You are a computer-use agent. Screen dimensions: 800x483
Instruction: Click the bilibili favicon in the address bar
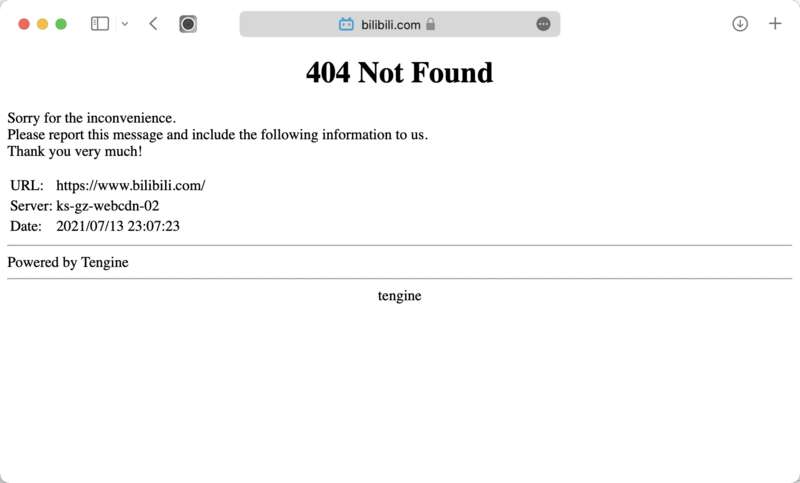point(346,24)
